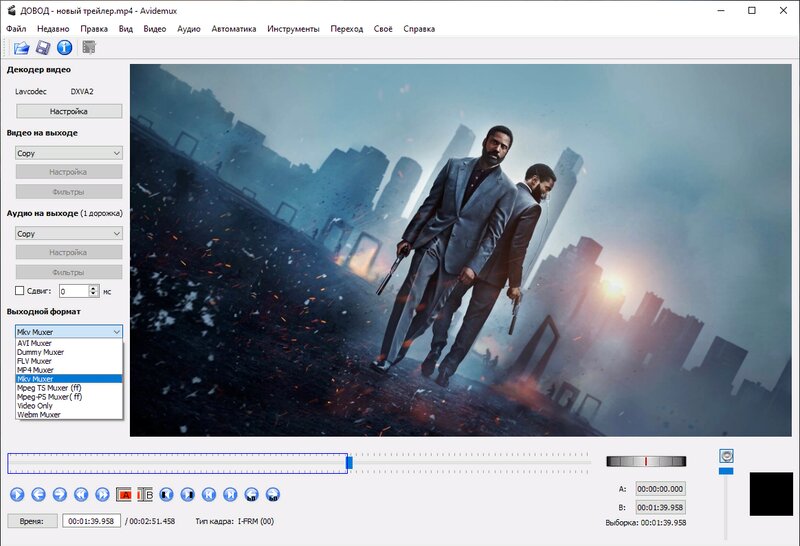Image resolution: width=800 pixels, height=546 pixels.
Task: Click the filmstrip icon in the toolbar
Action: [89, 47]
